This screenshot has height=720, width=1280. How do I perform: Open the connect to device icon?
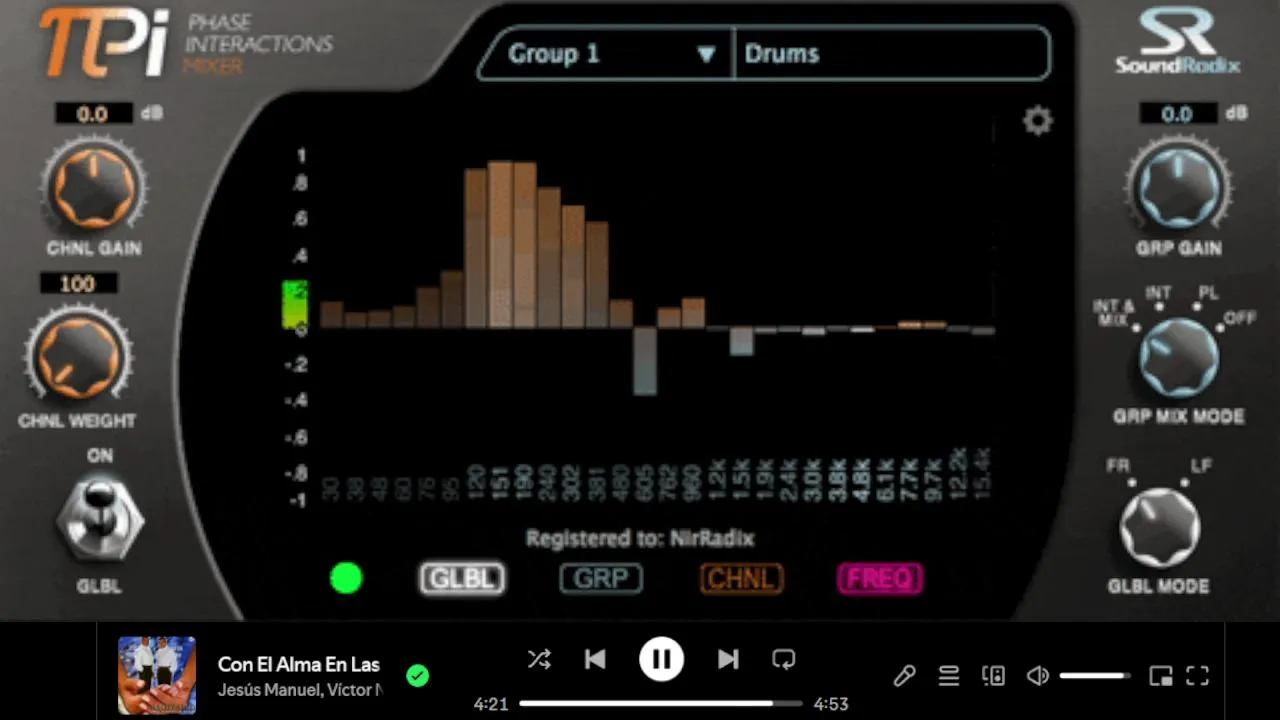(994, 676)
